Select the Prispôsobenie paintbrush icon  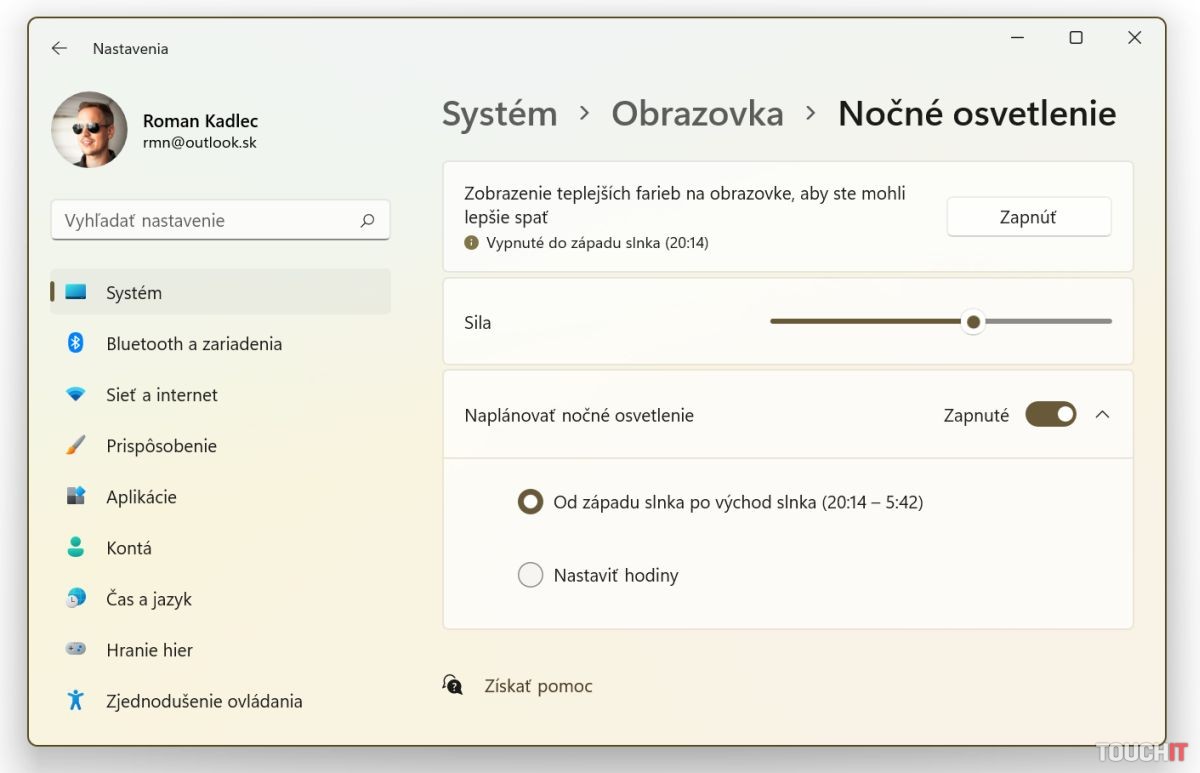pos(75,446)
